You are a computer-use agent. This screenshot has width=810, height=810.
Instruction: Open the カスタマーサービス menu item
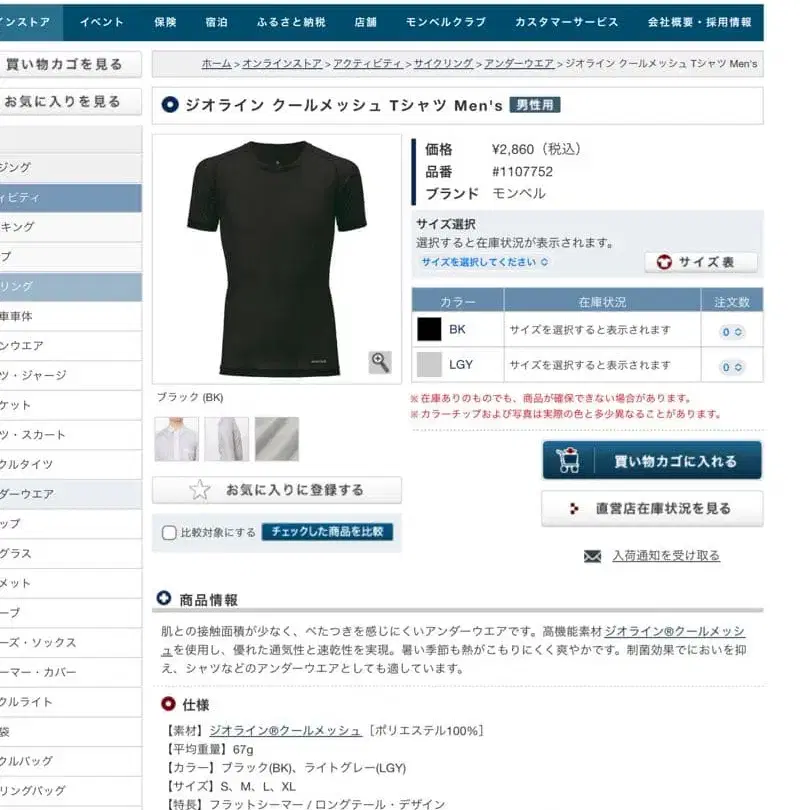point(566,22)
